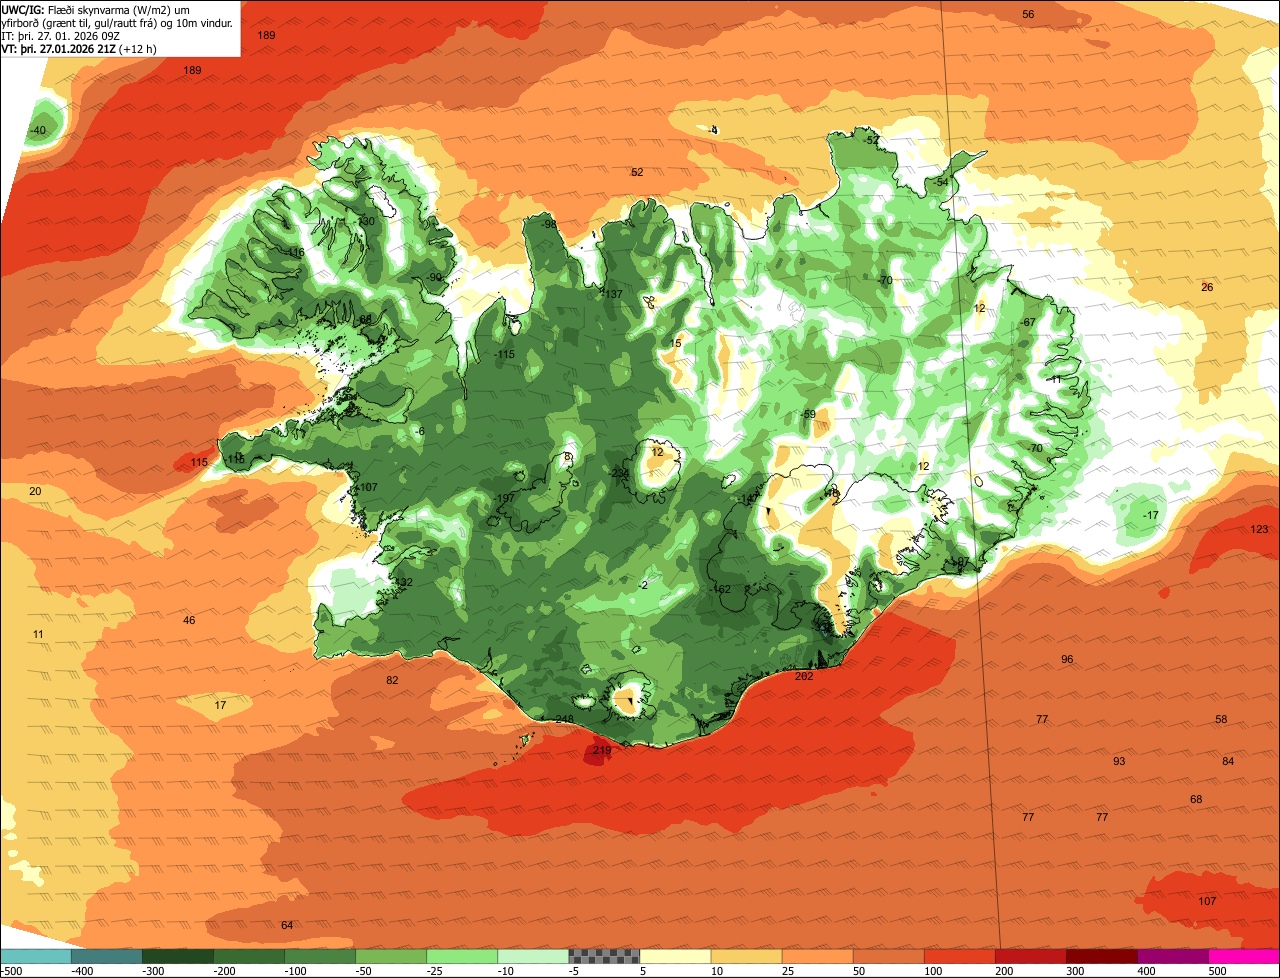Pick the yellow-orange swatch from 10 to 25
Screen dimensions: 1280x978
tap(746, 957)
